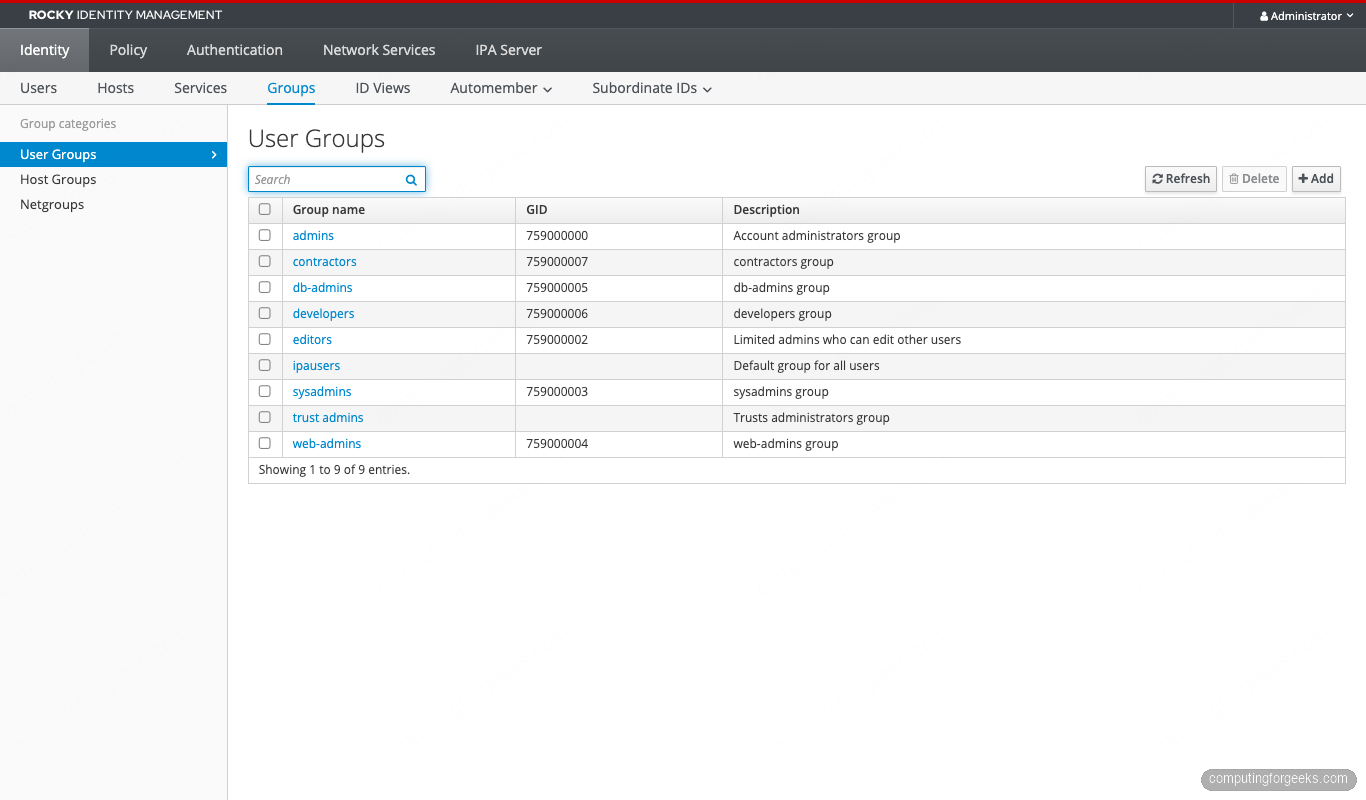Click the Administrator user menu
1366x800 pixels.
pos(1306,16)
